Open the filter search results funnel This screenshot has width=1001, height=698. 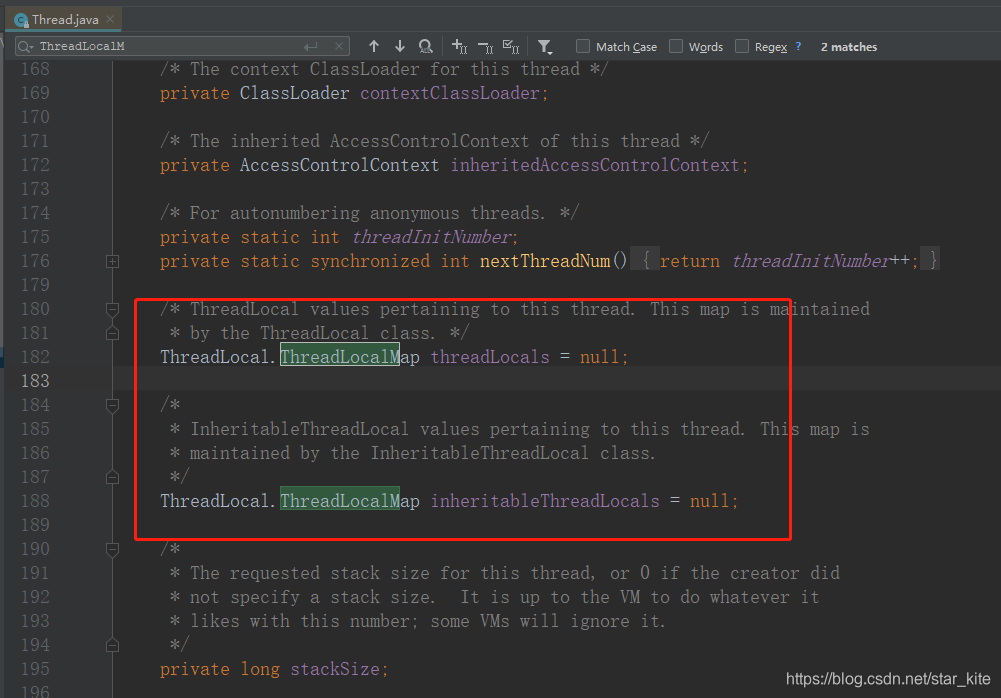click(545, 46)
